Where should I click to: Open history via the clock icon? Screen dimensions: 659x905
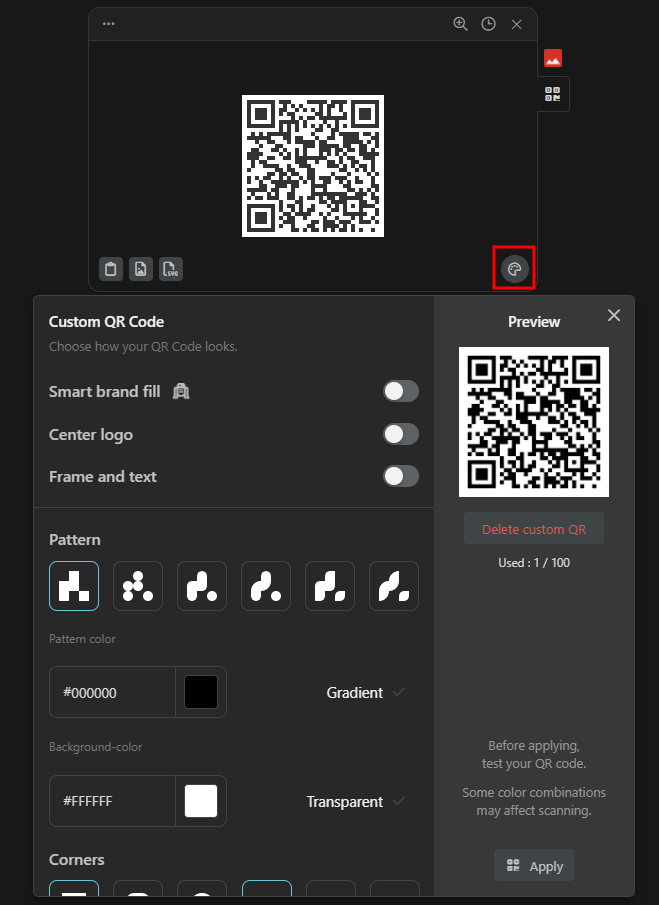[x=488, y=24]
